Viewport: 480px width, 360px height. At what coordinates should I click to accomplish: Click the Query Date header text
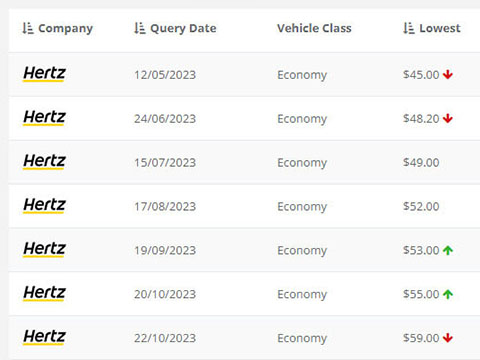click(x=183, y=29)
